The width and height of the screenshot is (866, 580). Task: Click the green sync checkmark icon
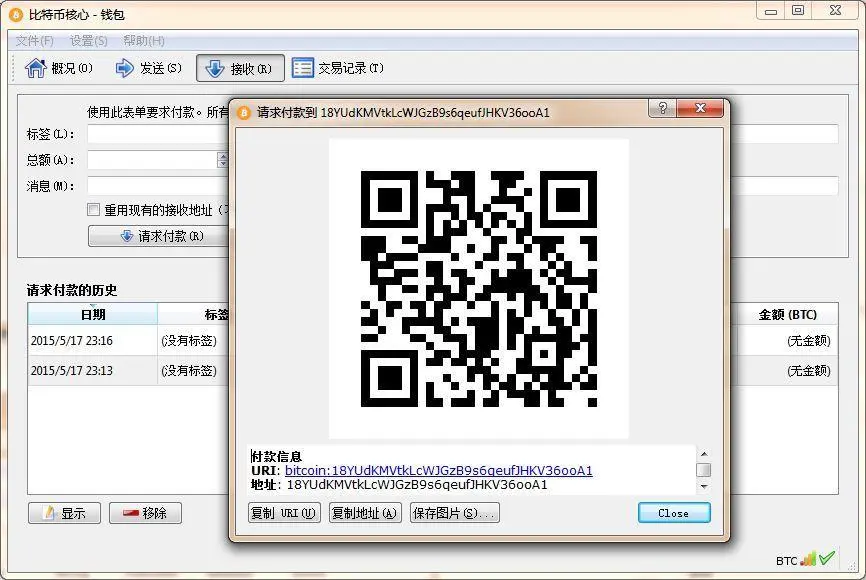[827, 558]
